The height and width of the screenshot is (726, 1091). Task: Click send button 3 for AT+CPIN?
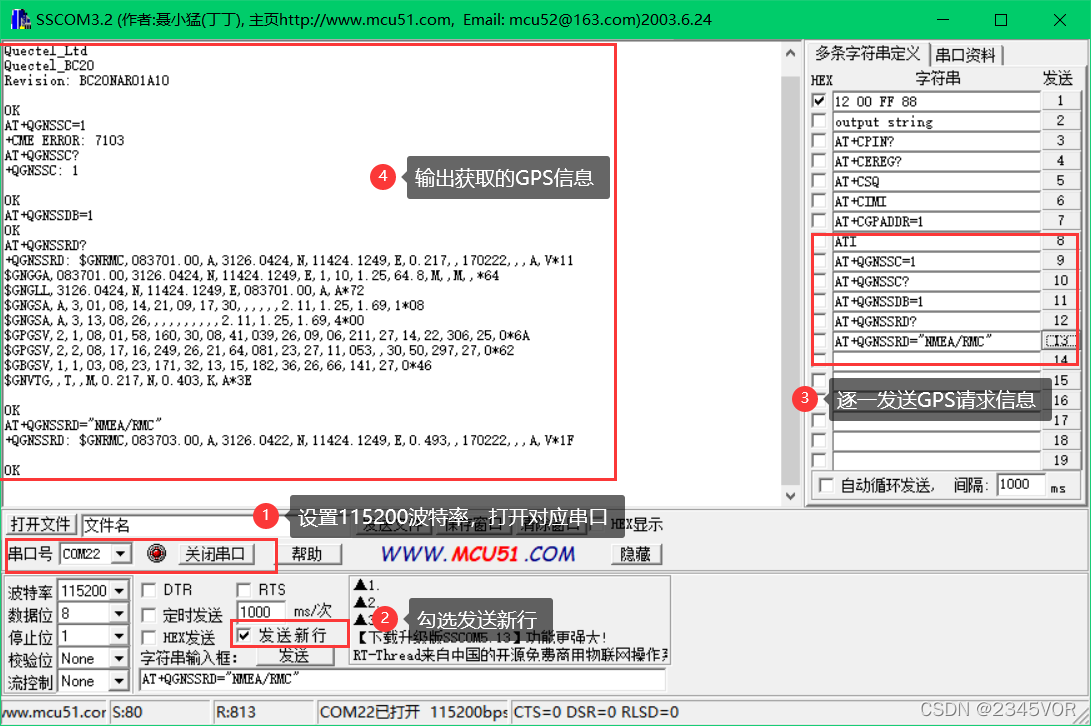(x=1060, y=141)
